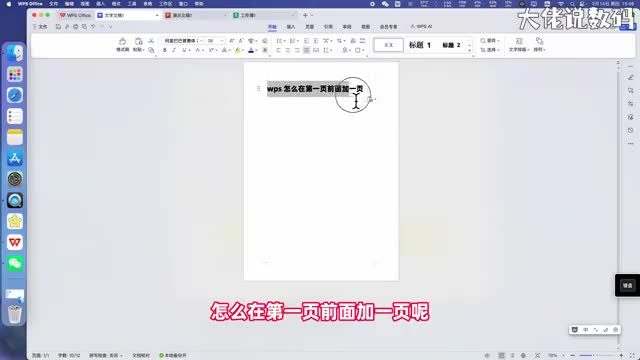Increase font size with the larger A
This screenshot has height=360, width=640.
tap(231, 41)
